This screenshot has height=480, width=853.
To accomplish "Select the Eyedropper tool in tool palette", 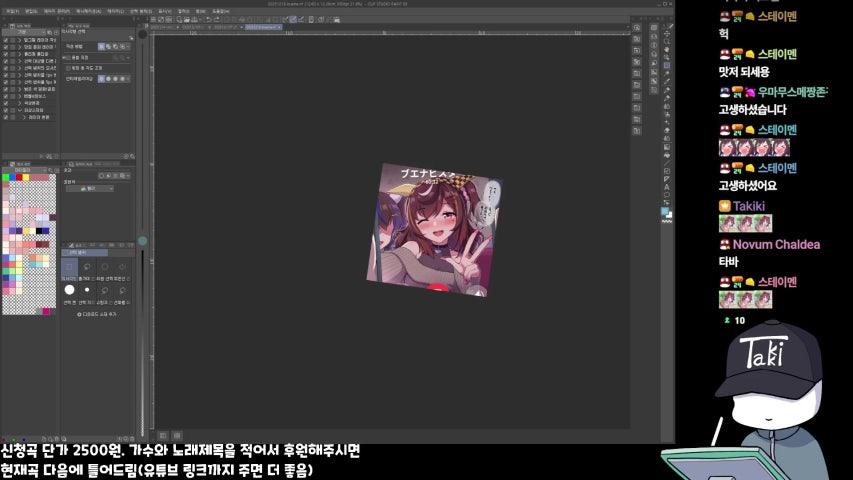I will point(666,81).
